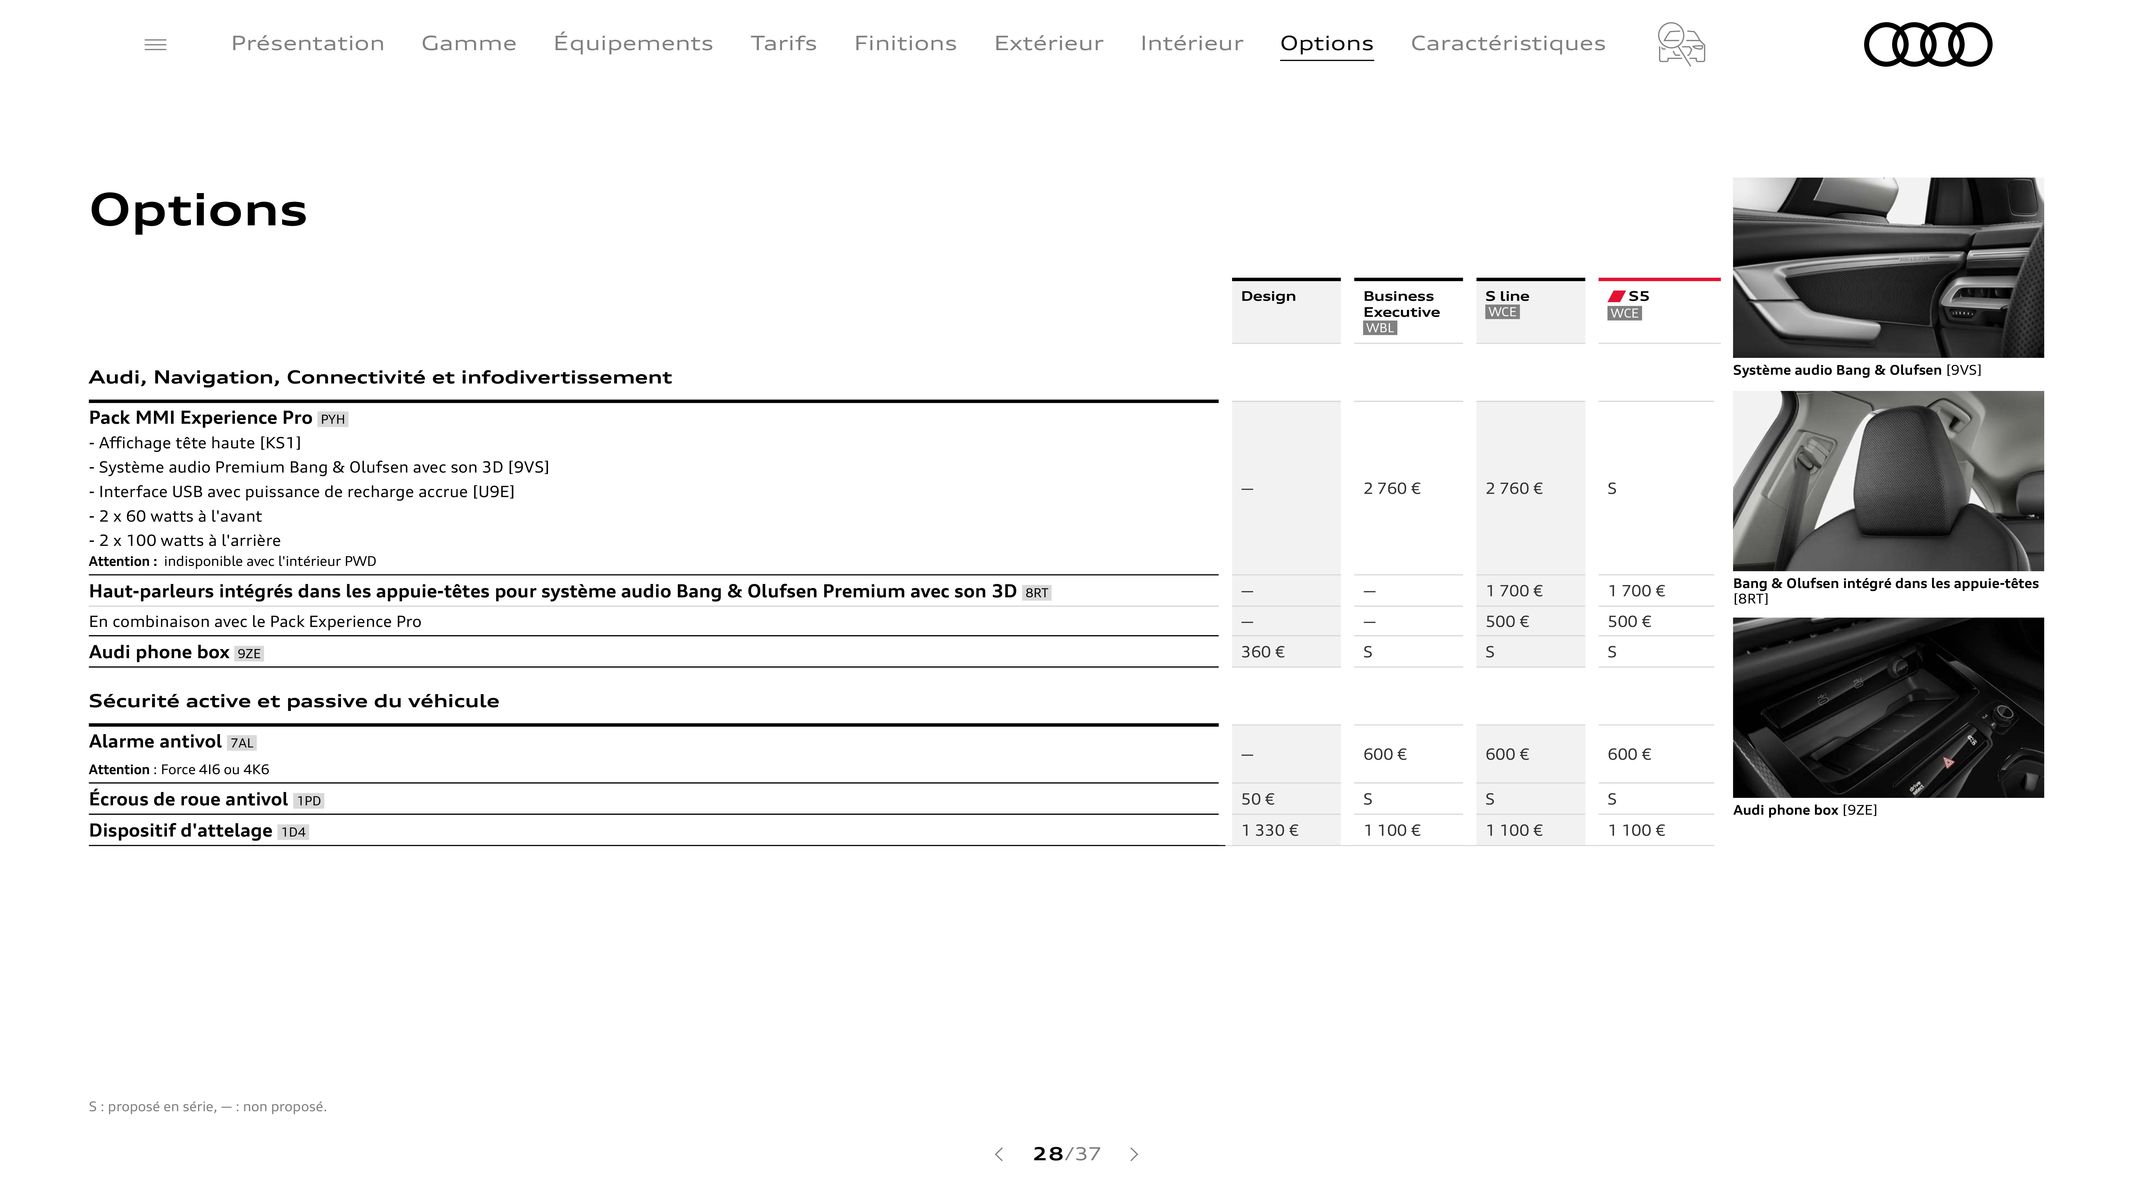2133x1200 pixels.
Task: Click the 1D4 option code
Action: coord(293,832)
